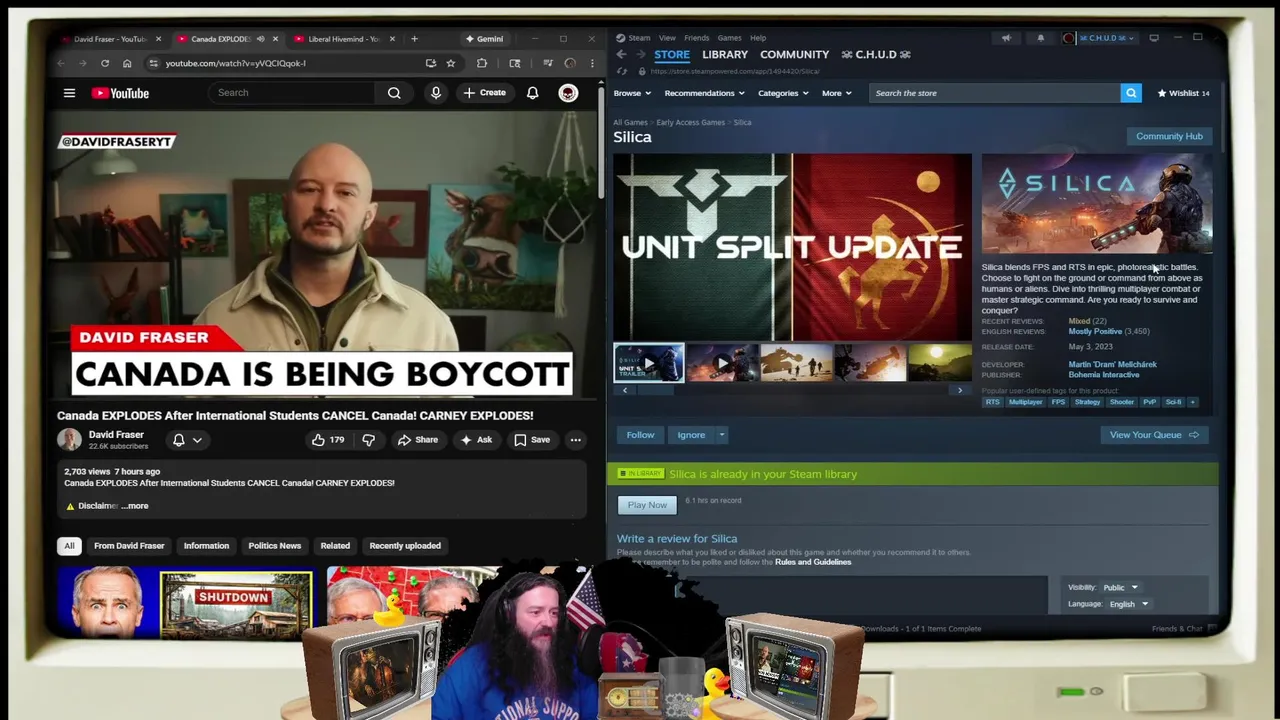Viewport: 1280px width, 720px height.
Task: Click the YouTube search input field
Action: [293, 93]
